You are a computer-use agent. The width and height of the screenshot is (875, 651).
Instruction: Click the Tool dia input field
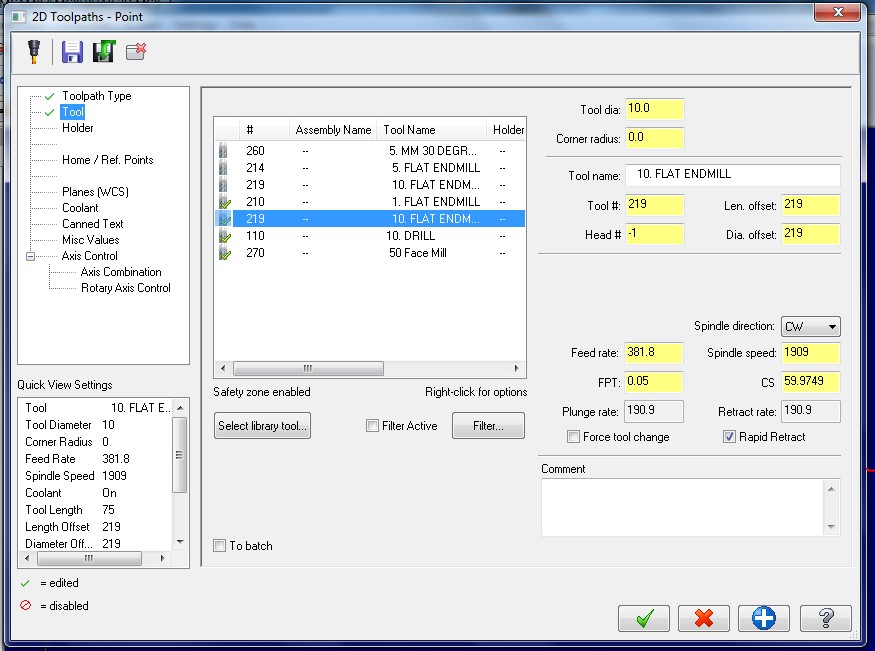(x=655, y=109)
